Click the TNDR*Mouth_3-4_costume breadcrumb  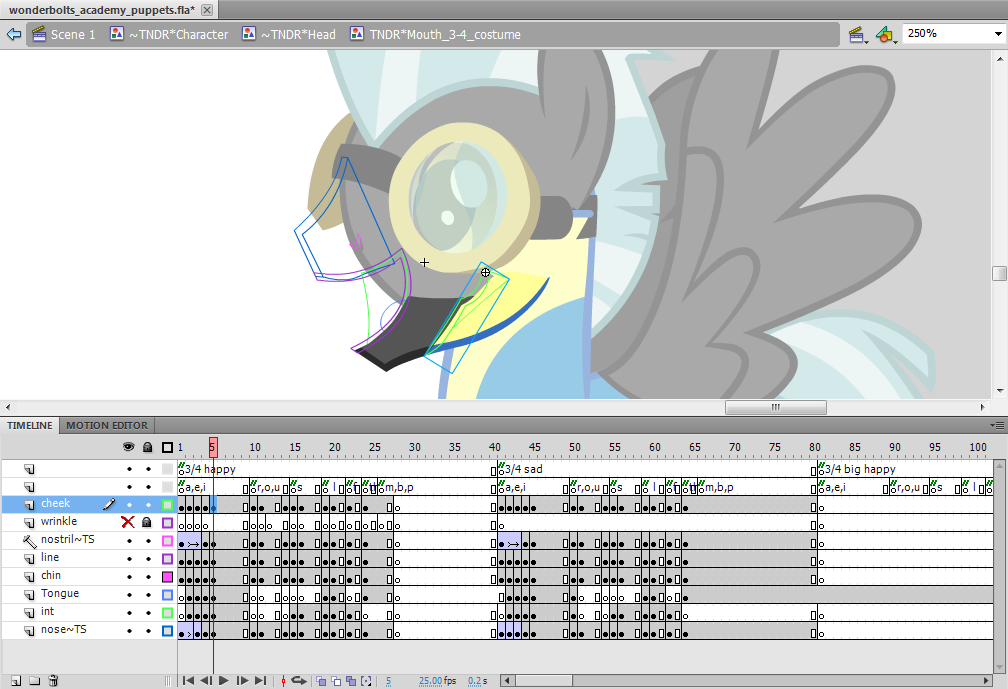pos(435,35)
